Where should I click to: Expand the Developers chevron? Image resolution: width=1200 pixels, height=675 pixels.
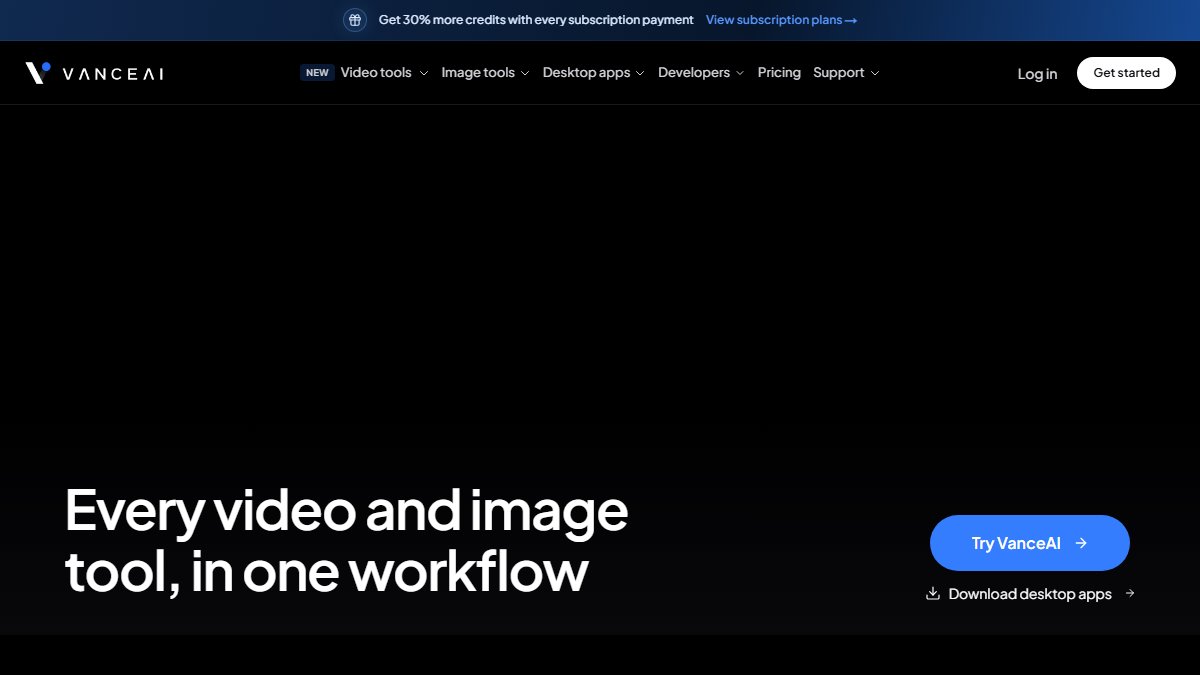[740, 73]
